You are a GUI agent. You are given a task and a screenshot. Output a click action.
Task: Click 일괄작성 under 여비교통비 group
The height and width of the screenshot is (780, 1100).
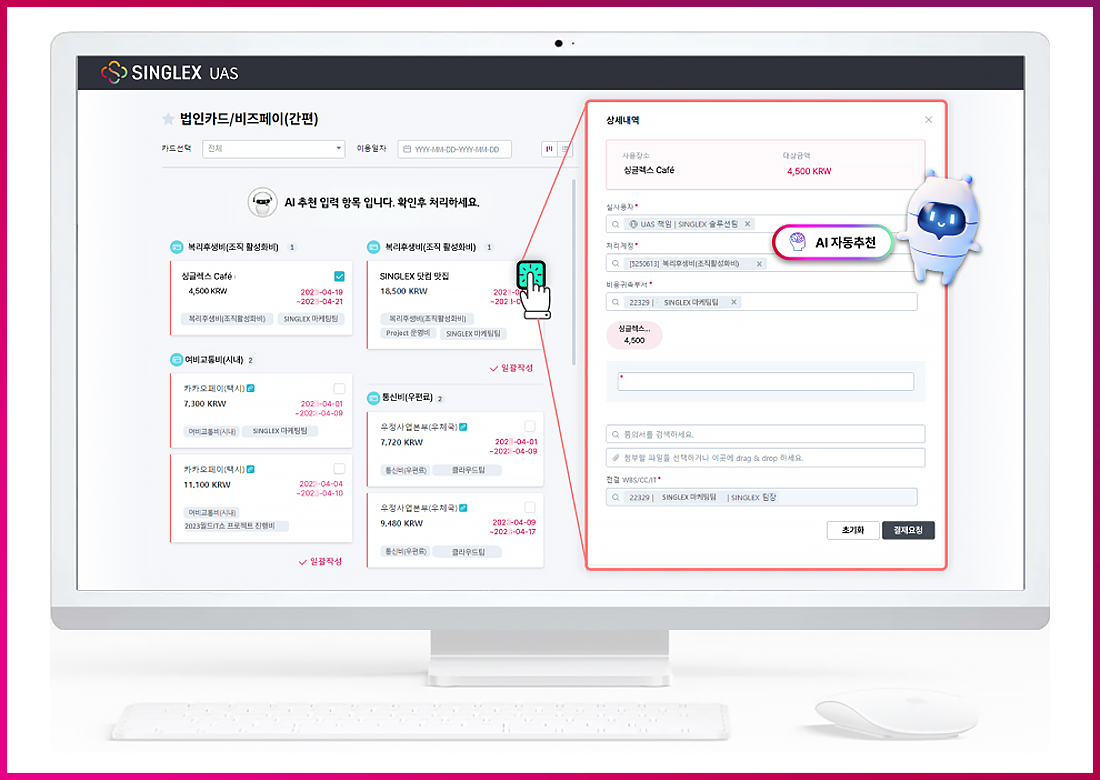click(321, 562)
